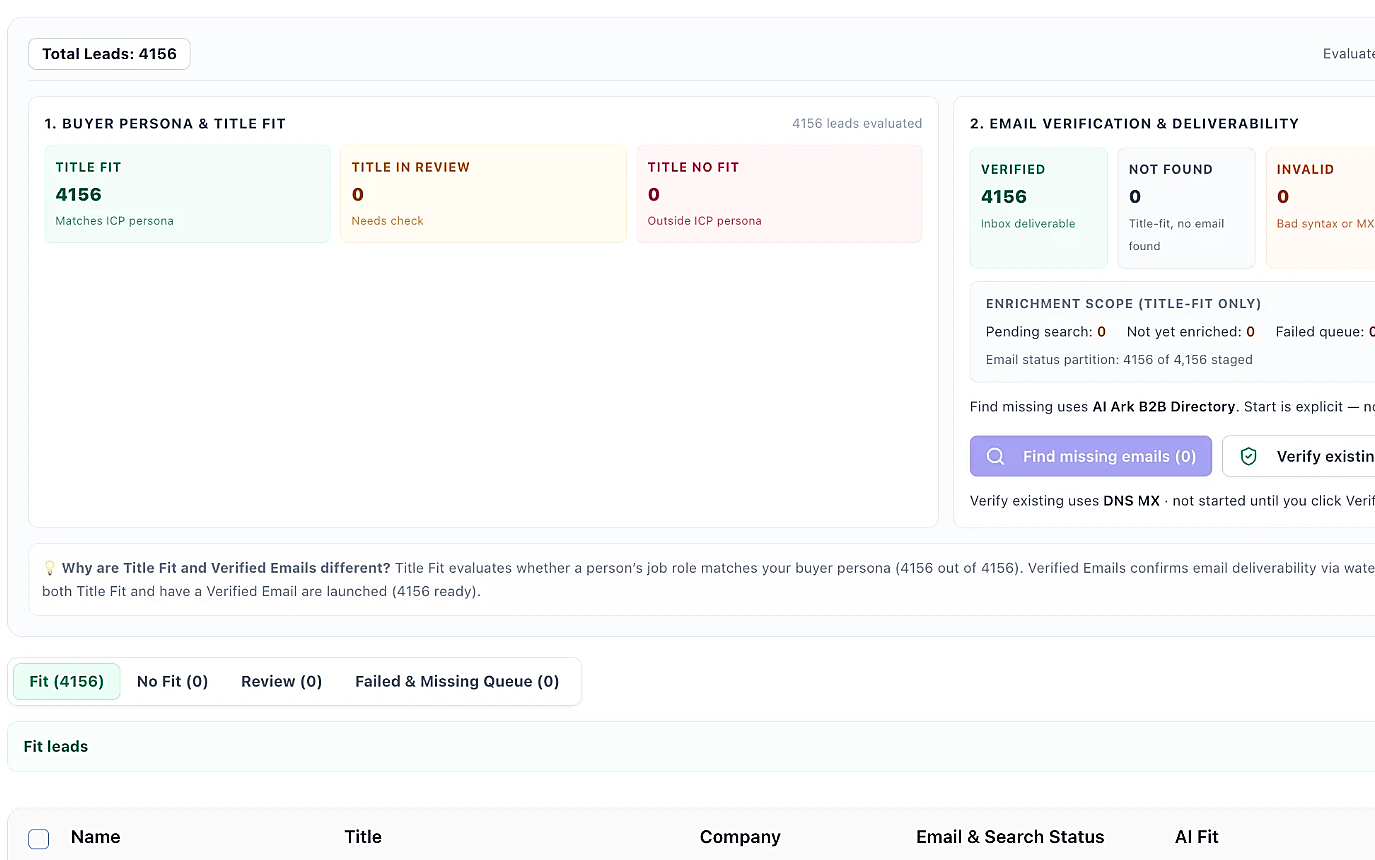Click the magnifier icon in Find missing emails
The height and width of the screenshot is (860, 1375).
(x=995, y=456)
